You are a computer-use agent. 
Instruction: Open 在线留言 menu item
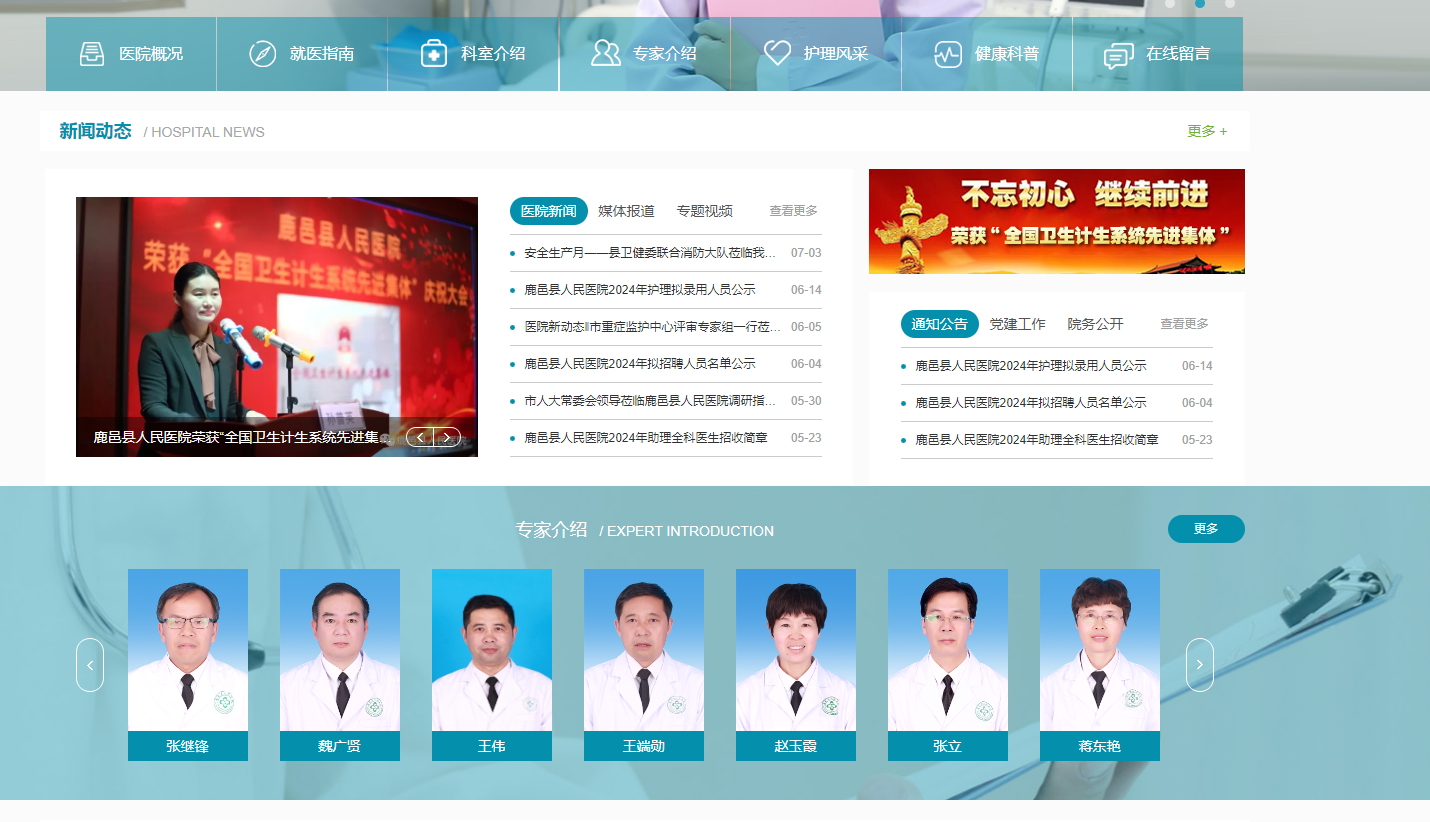tap(1158, 54)
